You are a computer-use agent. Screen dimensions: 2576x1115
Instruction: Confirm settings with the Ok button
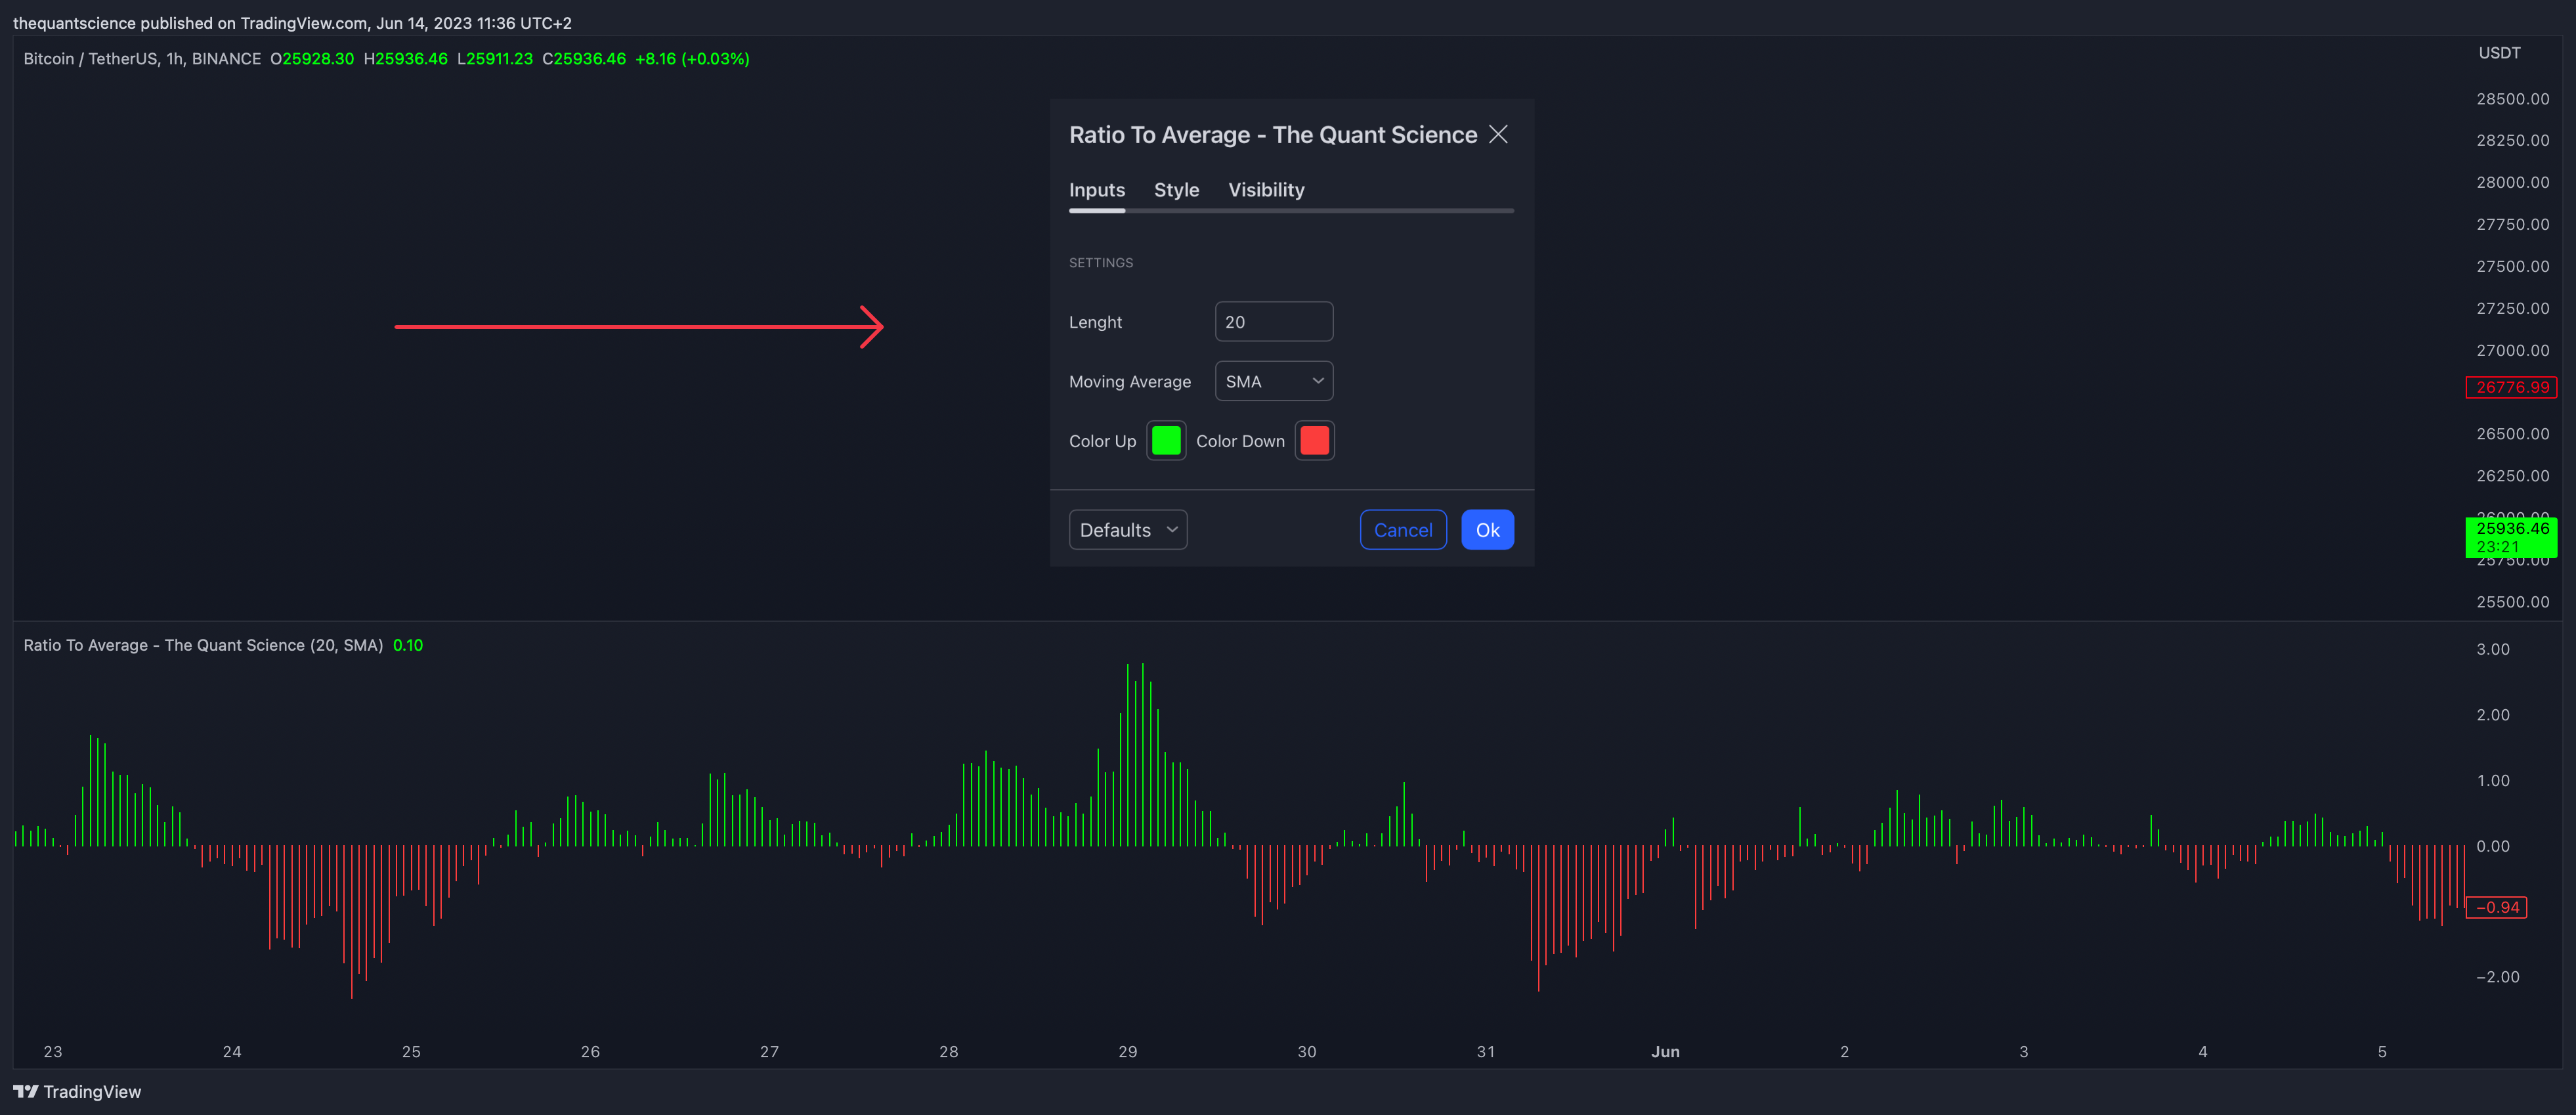point(1487,530)
